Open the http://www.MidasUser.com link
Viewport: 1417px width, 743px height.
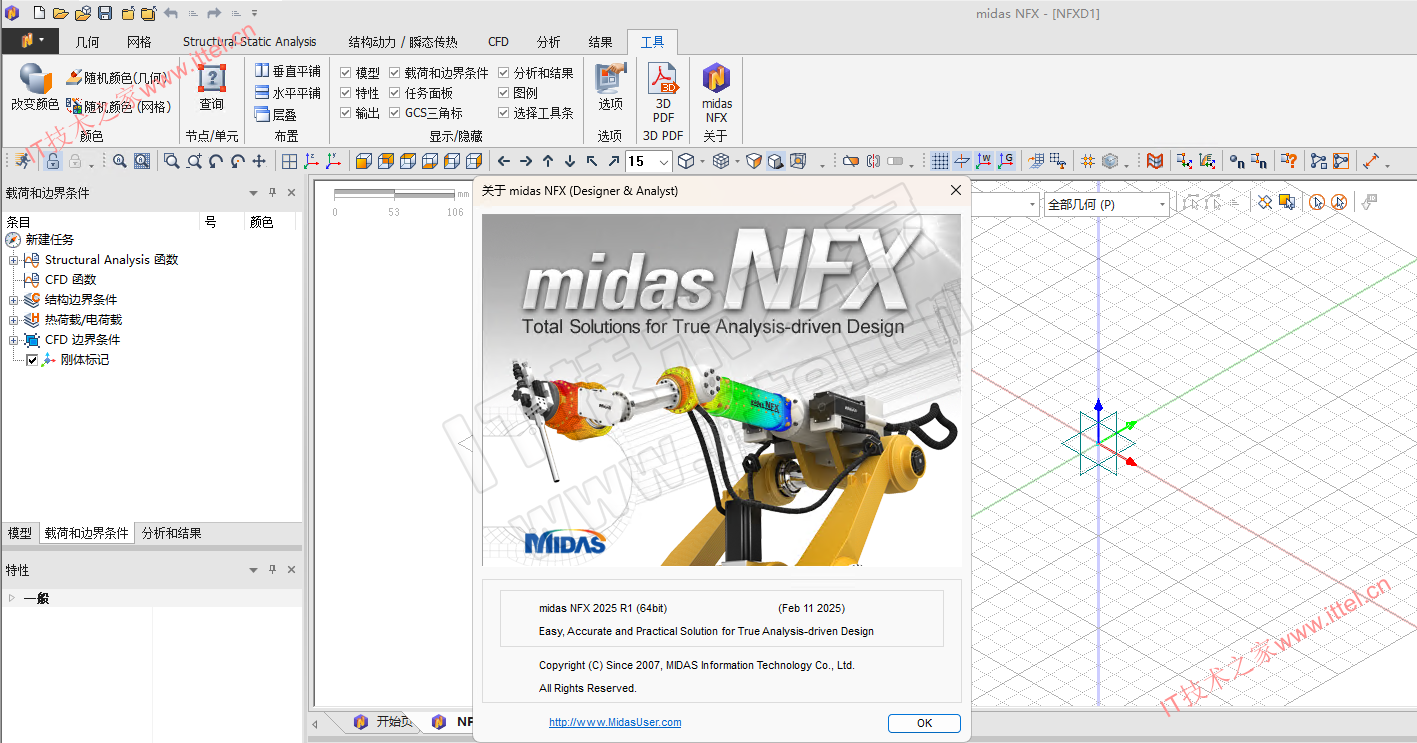tap(615, 722)
